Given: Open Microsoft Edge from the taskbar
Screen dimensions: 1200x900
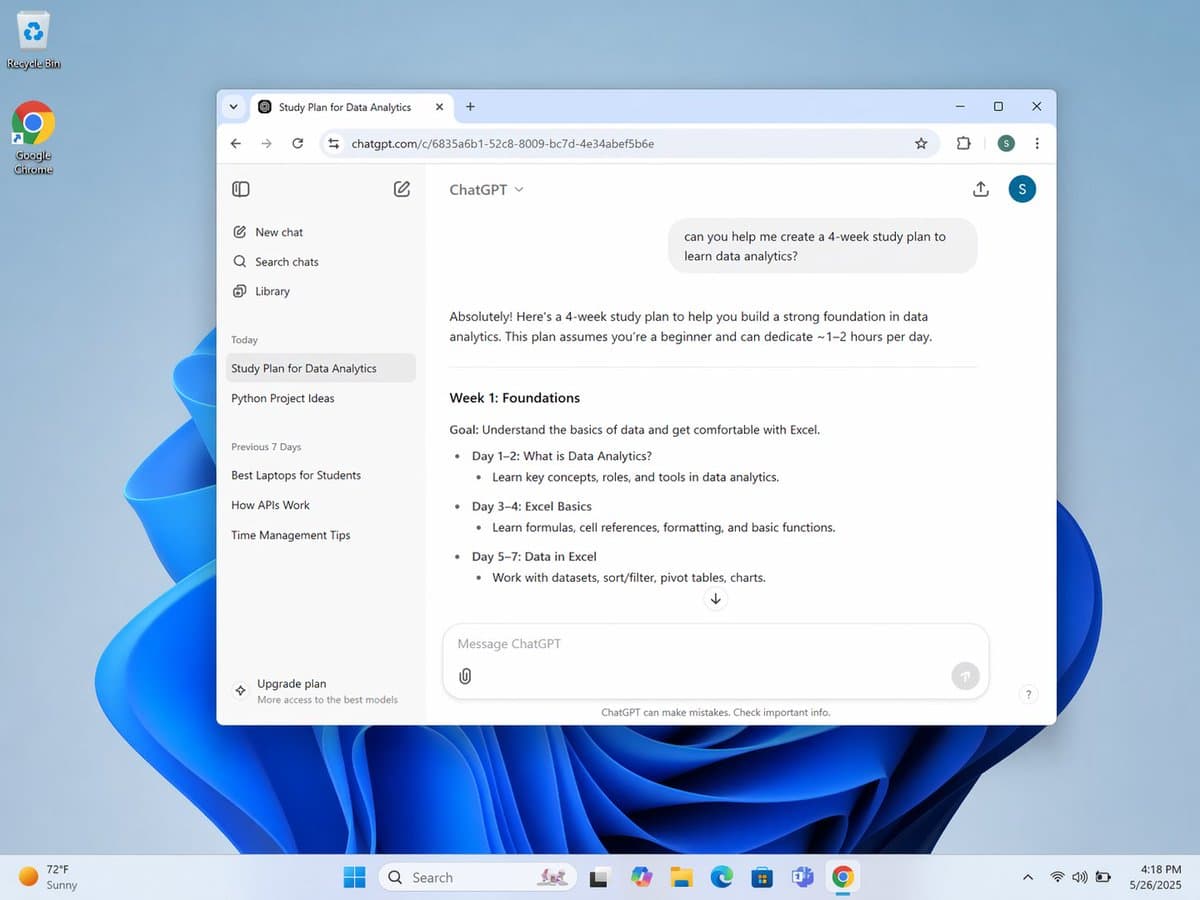Looking at the screenshot, I should tap(722, 877).
